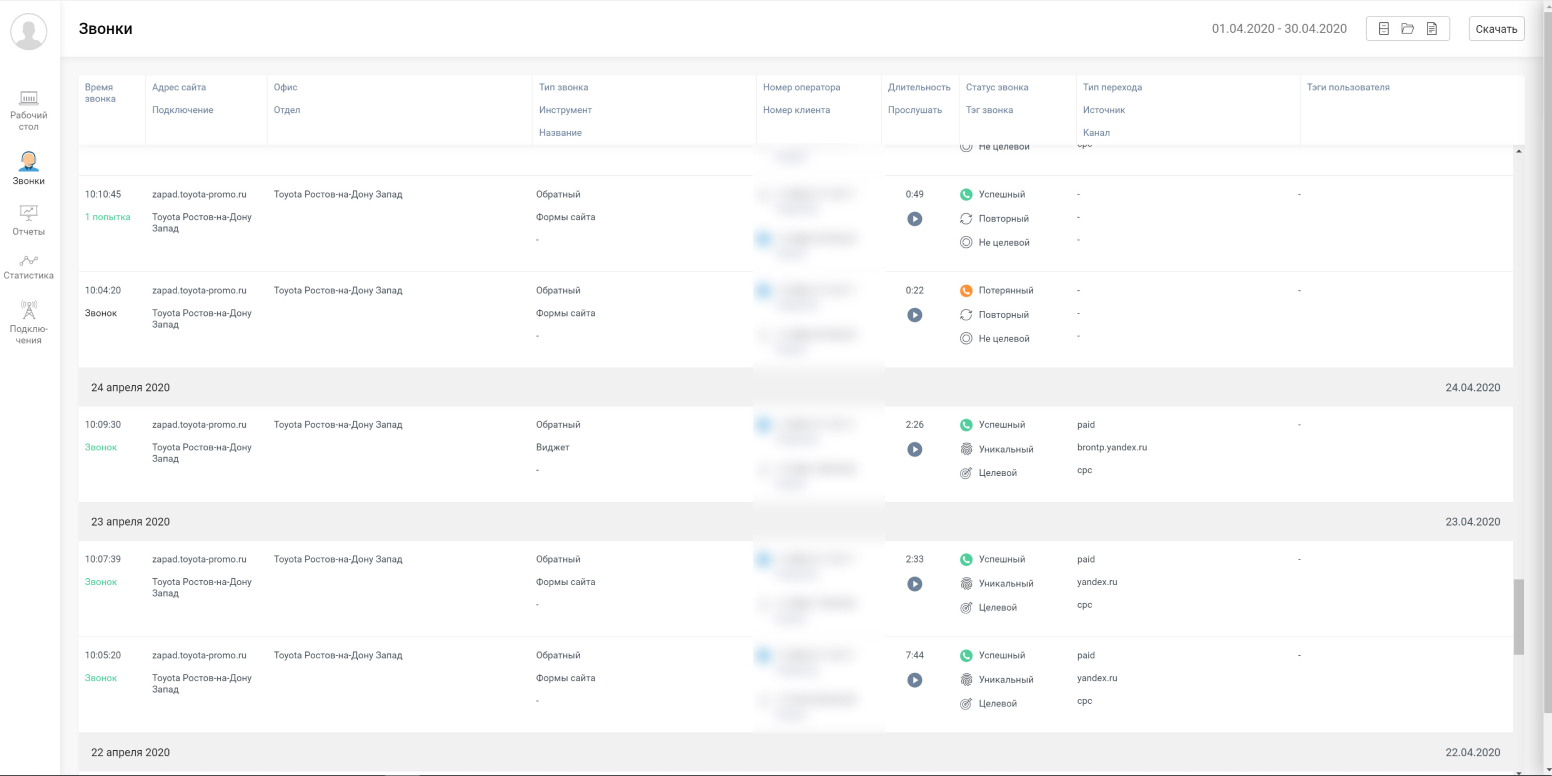1552x776 pixels.
Task: Select the '24 апреля 2020' date group row
Action: (796, 387)
